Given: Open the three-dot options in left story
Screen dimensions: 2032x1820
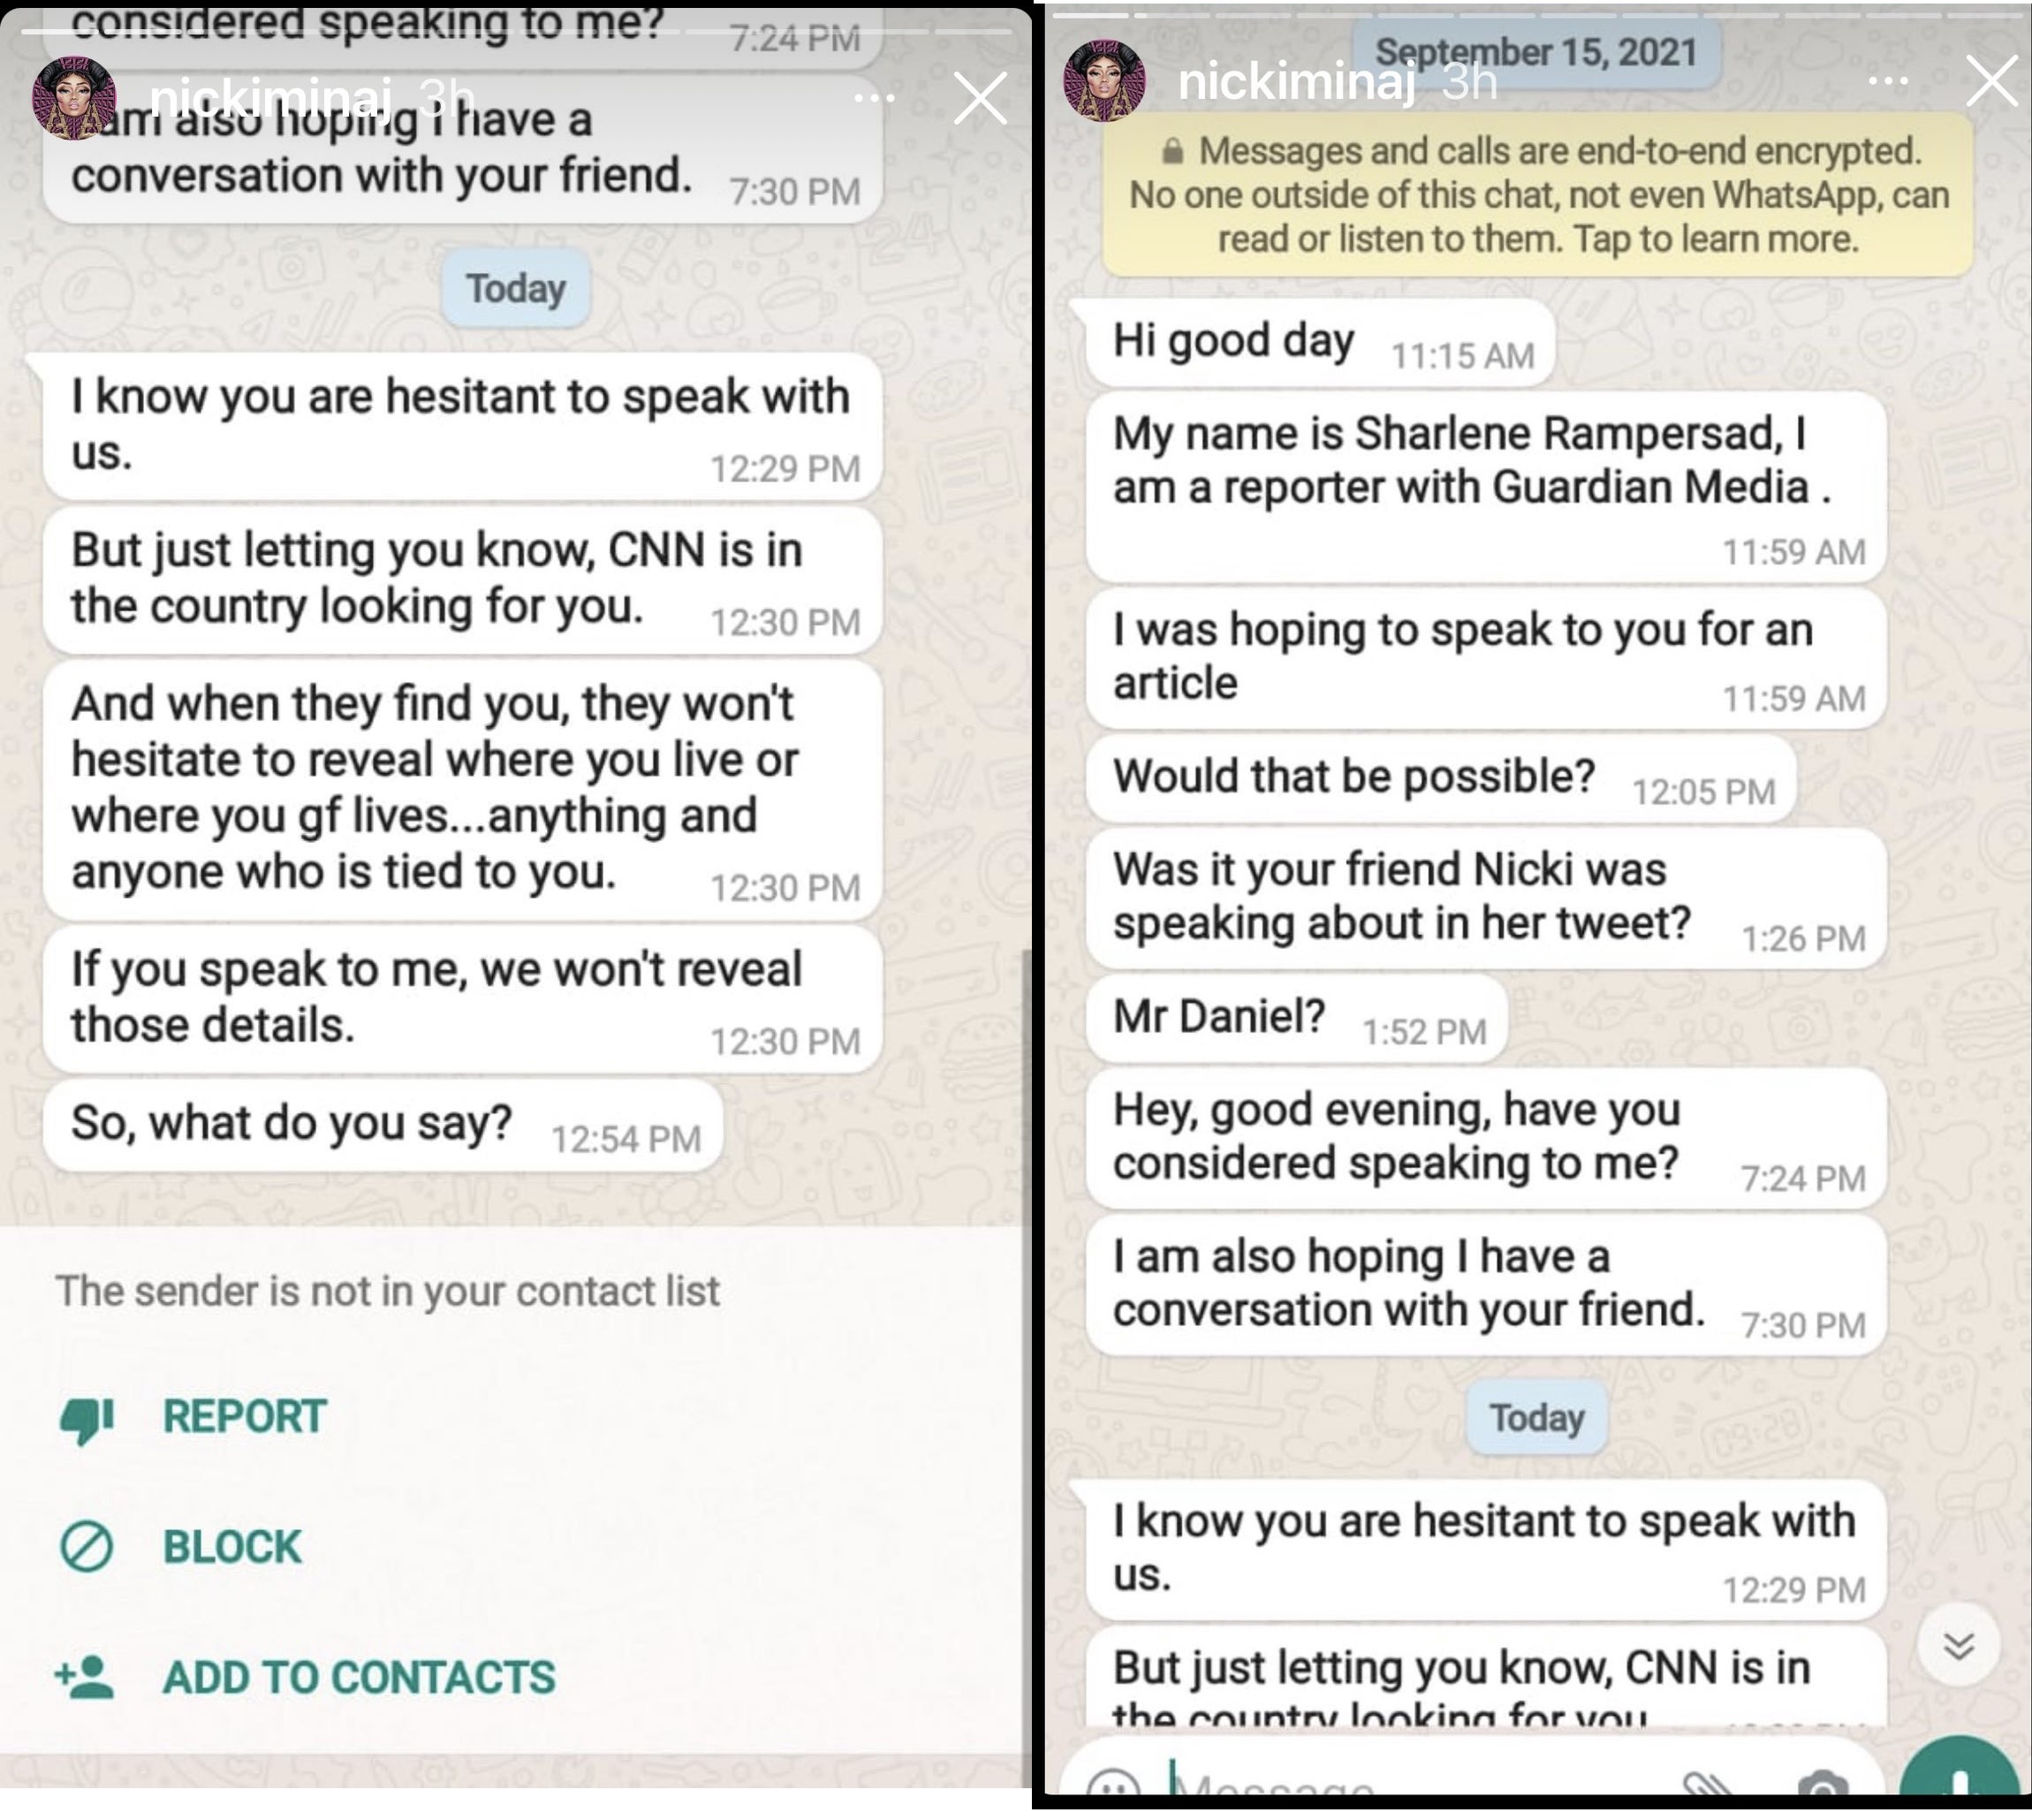Looking at the screenshot, I should tap(874, 98).
